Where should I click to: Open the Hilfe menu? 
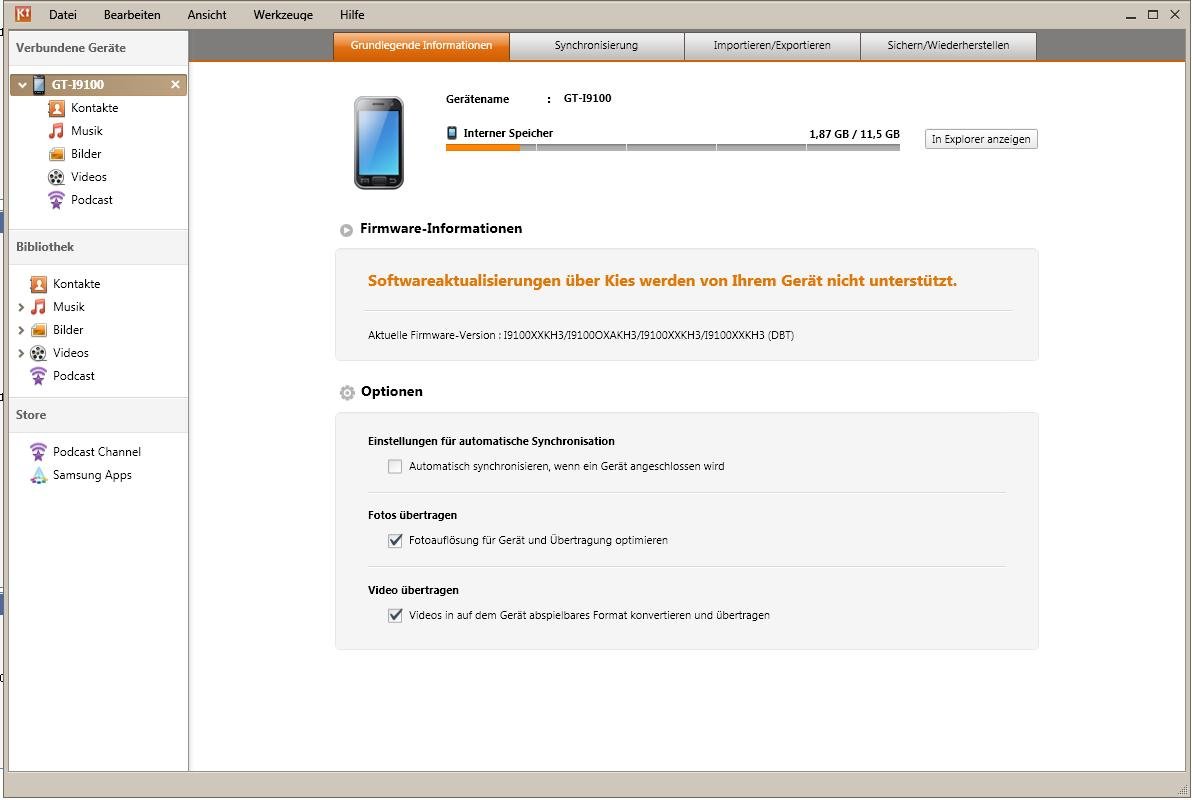tap(352, 14)
